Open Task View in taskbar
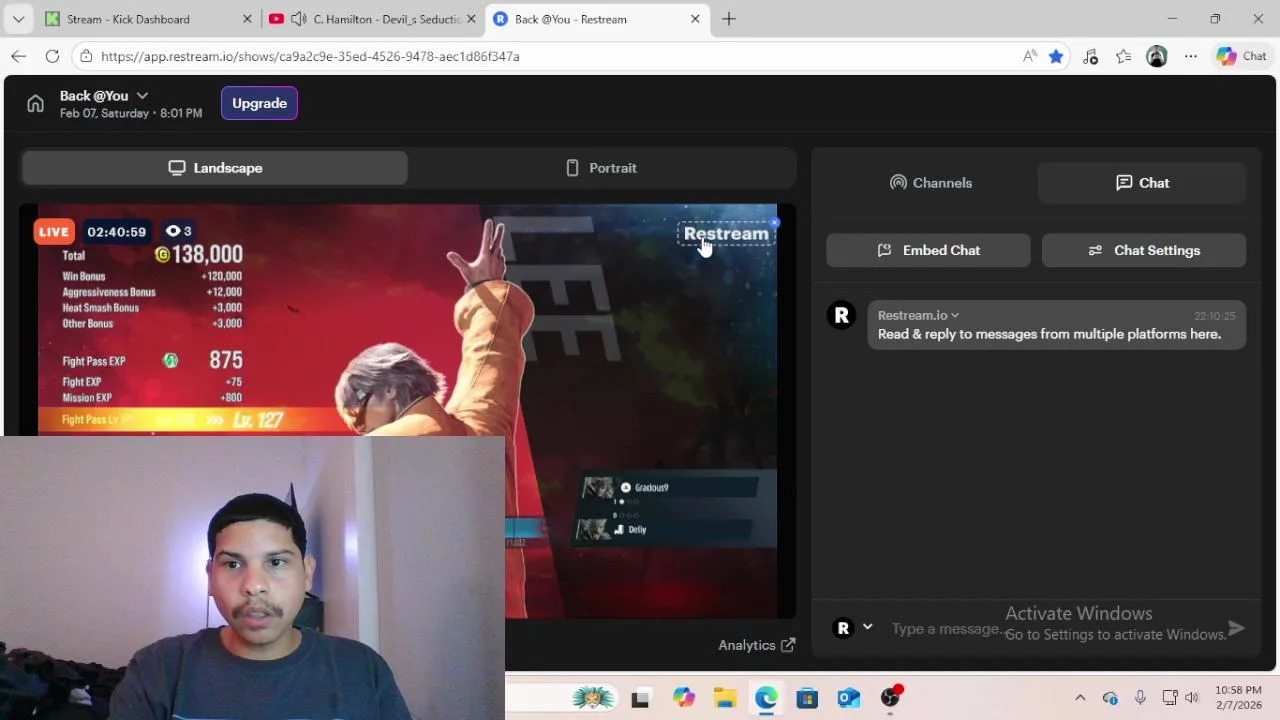Image resolution: width=1280 pixels, height=720 pixels. pyautogui.click(x=640, y=698)
